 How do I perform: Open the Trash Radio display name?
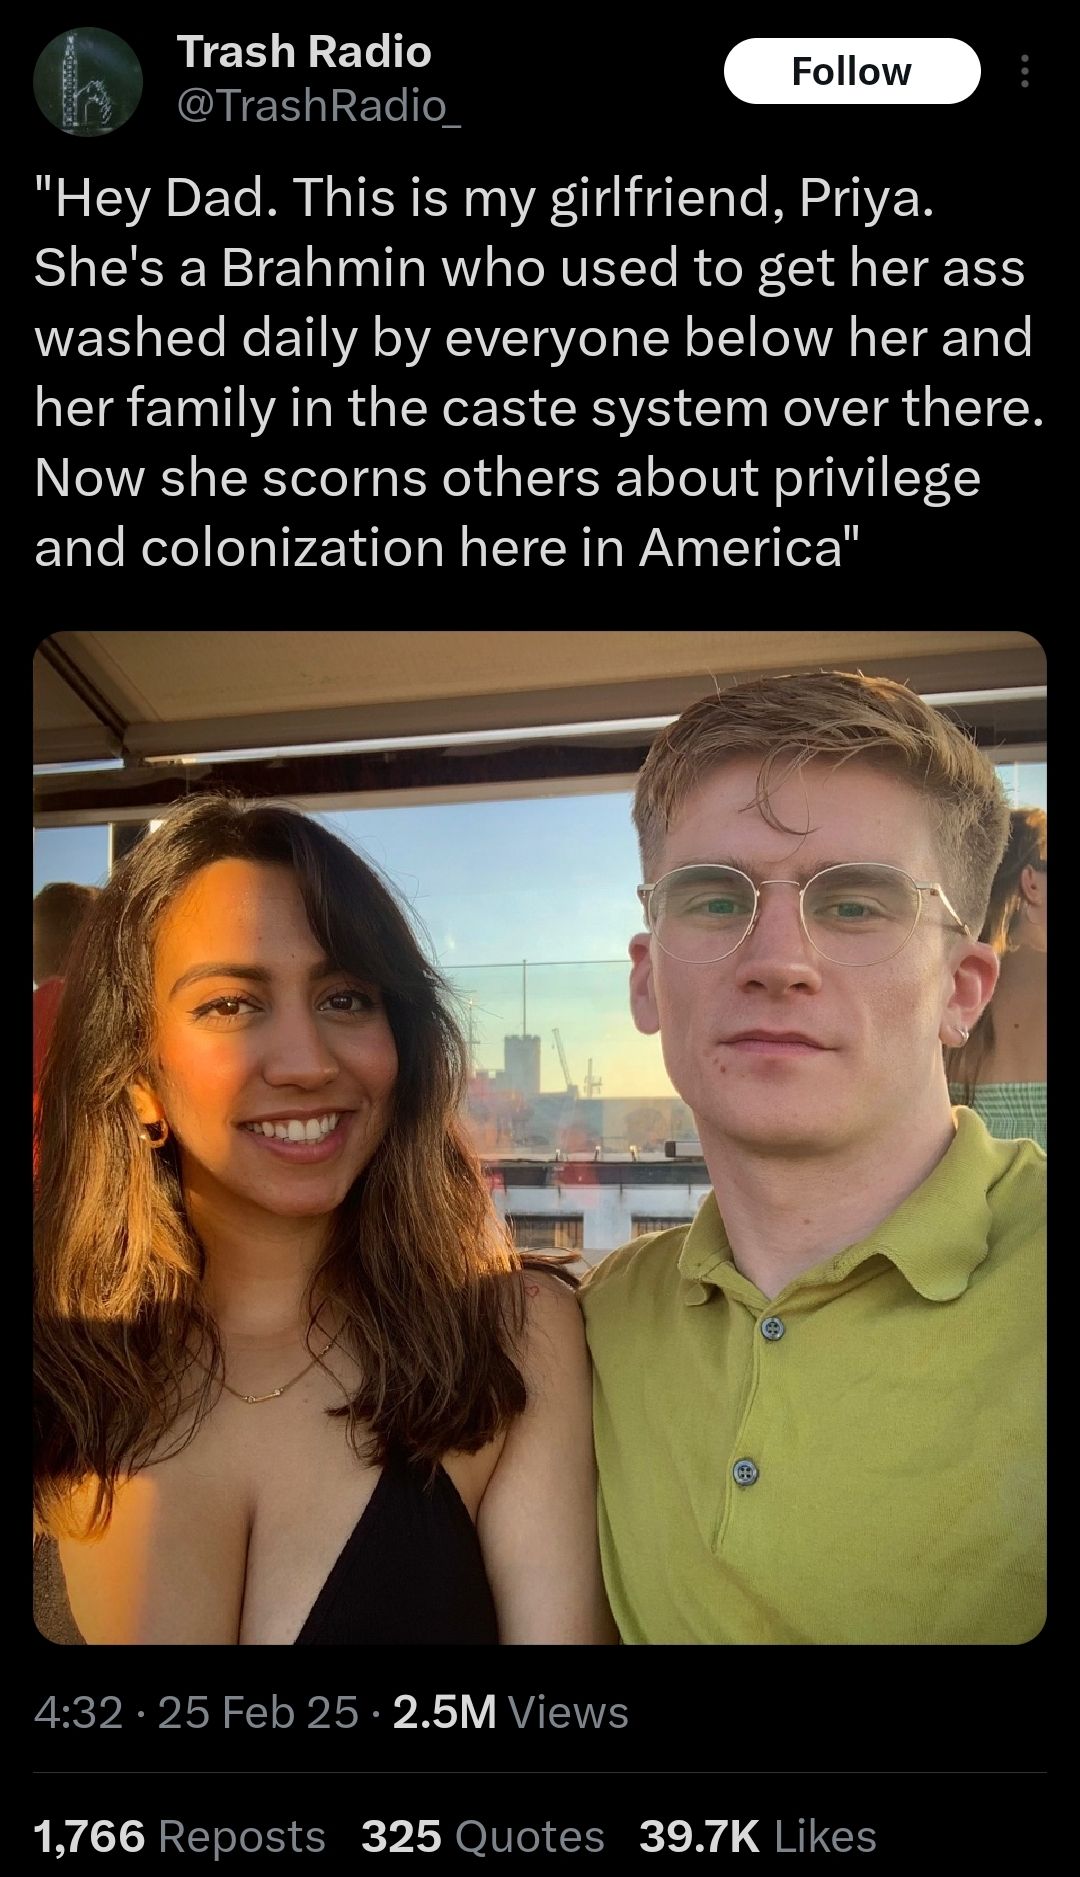[x=304, y=51]
